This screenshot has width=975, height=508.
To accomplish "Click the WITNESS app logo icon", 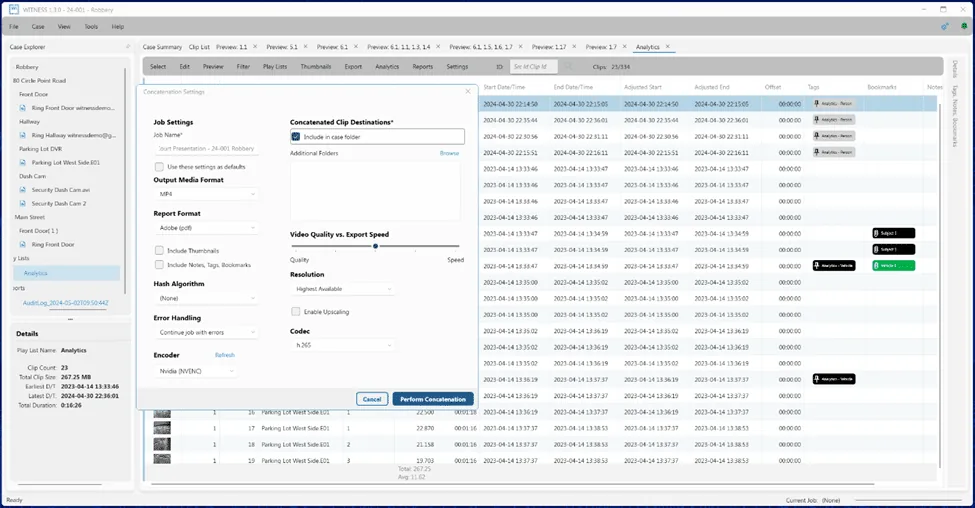I will [x=14, y=9].
